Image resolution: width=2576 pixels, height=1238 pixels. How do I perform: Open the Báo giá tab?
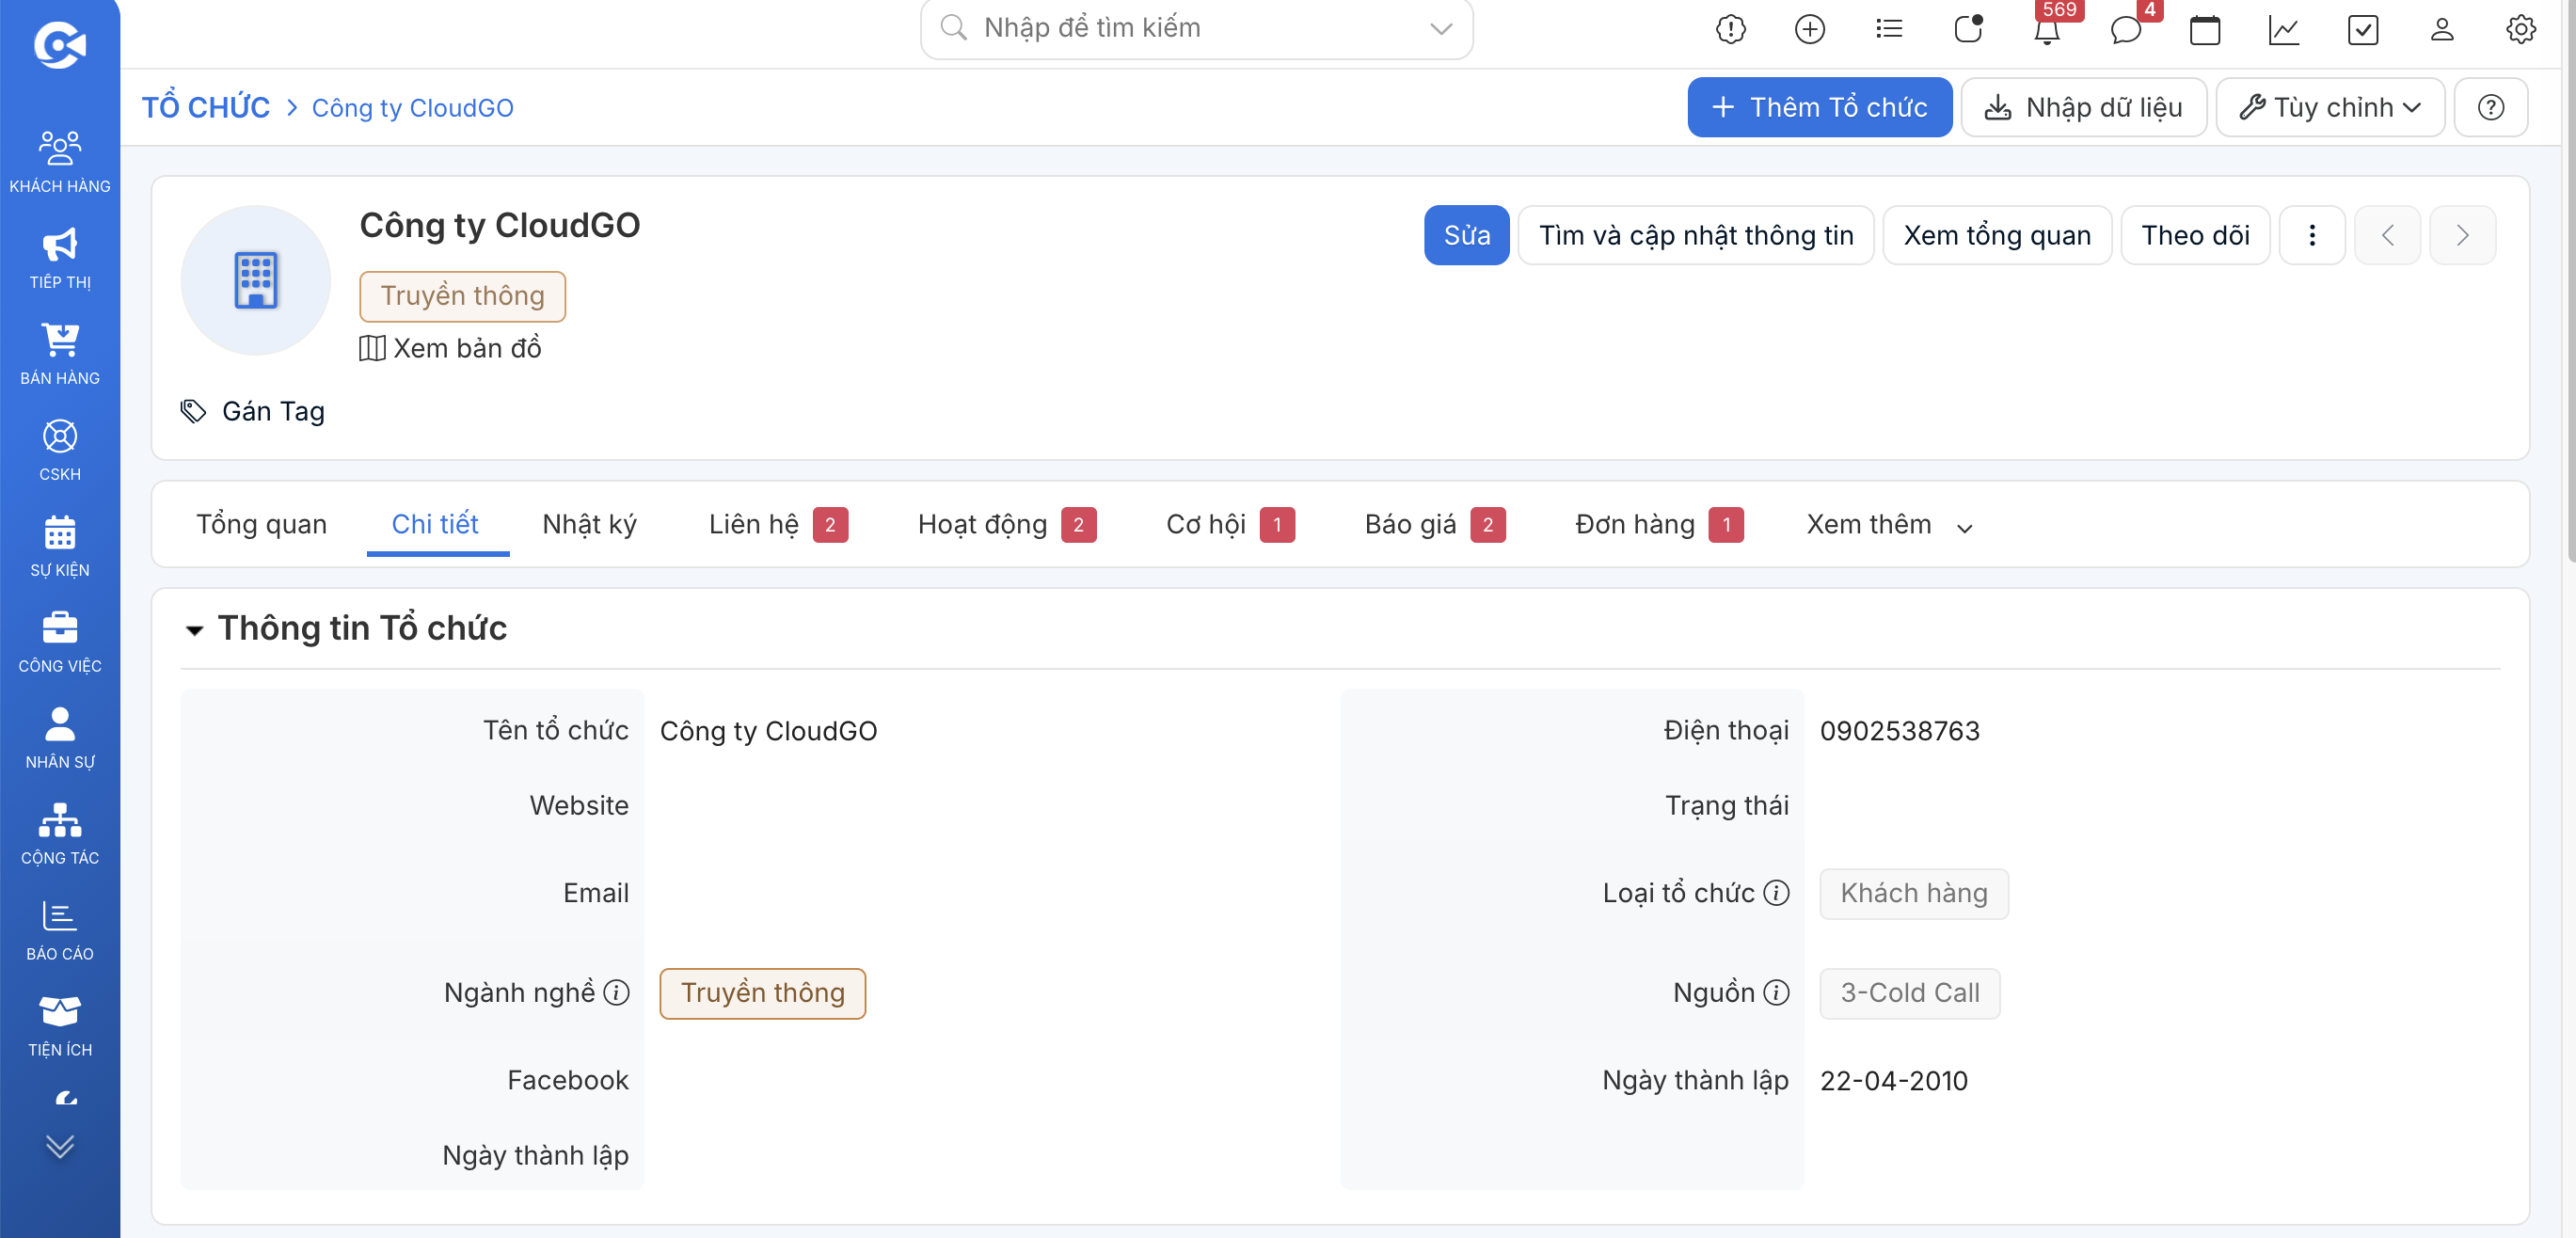tap(1434, 524)
